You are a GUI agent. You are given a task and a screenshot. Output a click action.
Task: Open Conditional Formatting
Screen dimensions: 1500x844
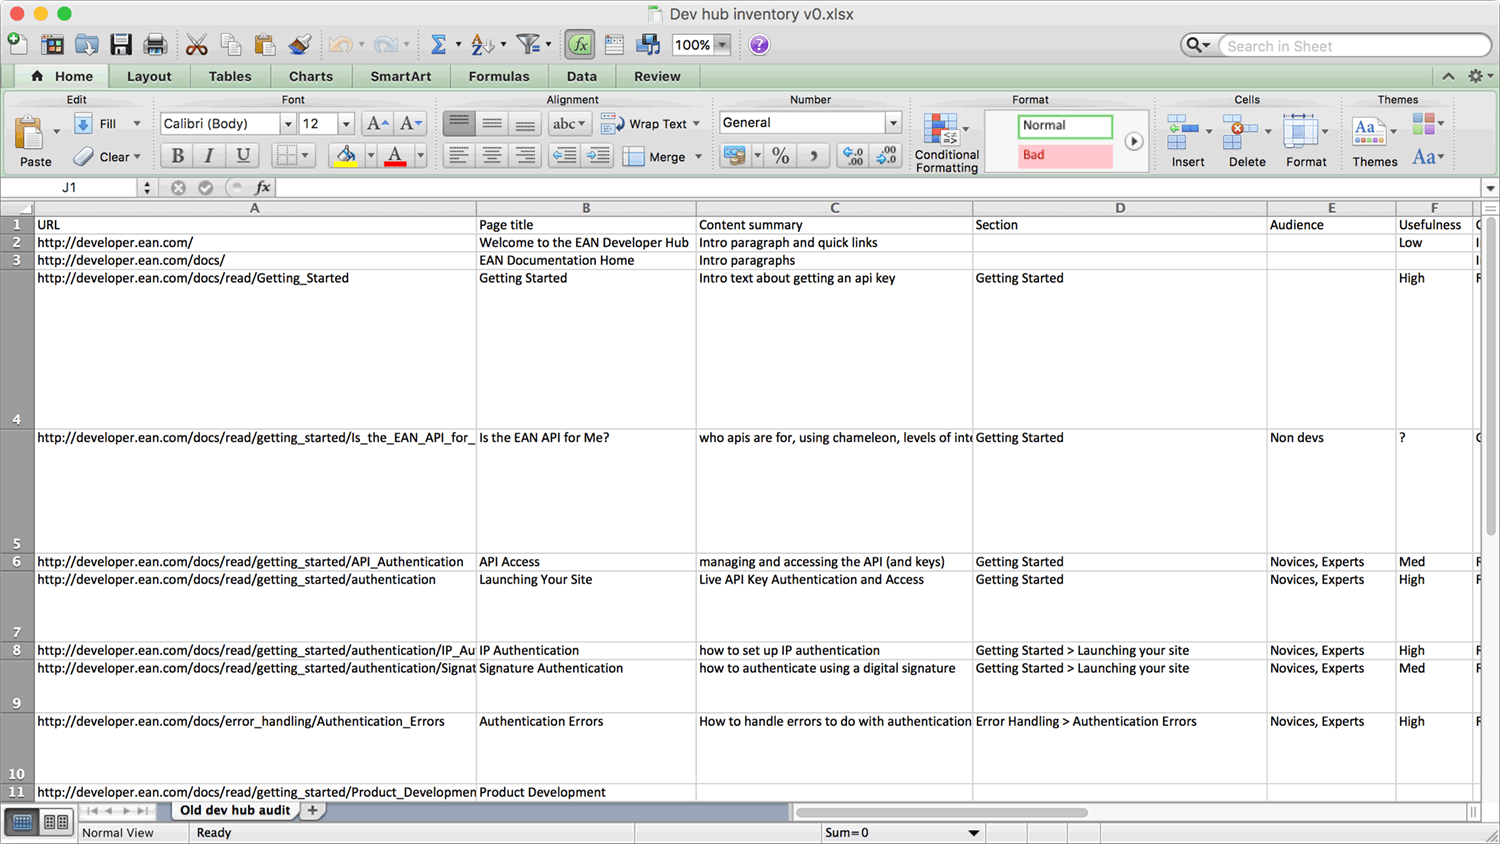click(x=946, y=142)
